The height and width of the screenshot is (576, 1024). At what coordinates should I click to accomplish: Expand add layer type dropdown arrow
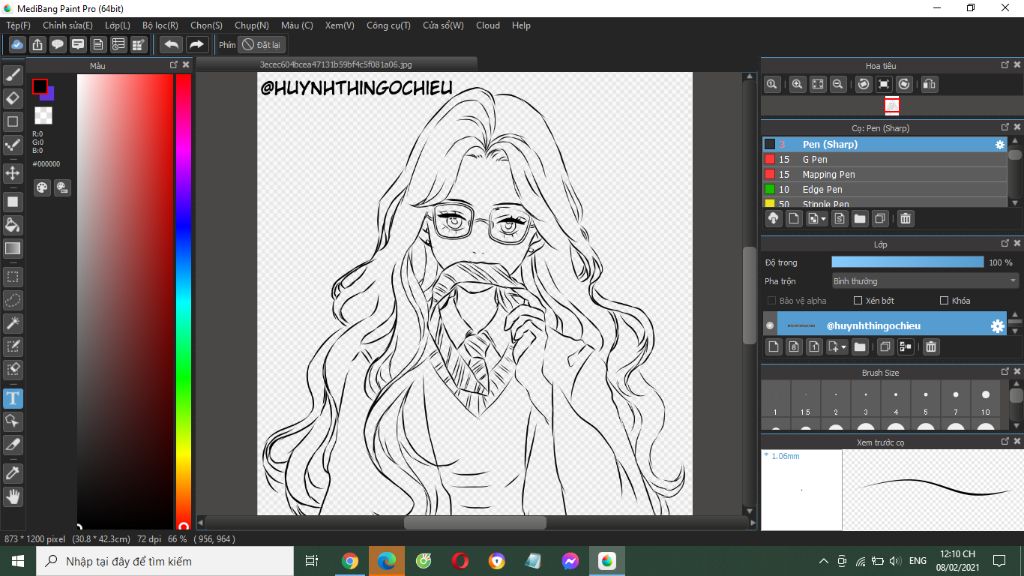click(844, 347)
